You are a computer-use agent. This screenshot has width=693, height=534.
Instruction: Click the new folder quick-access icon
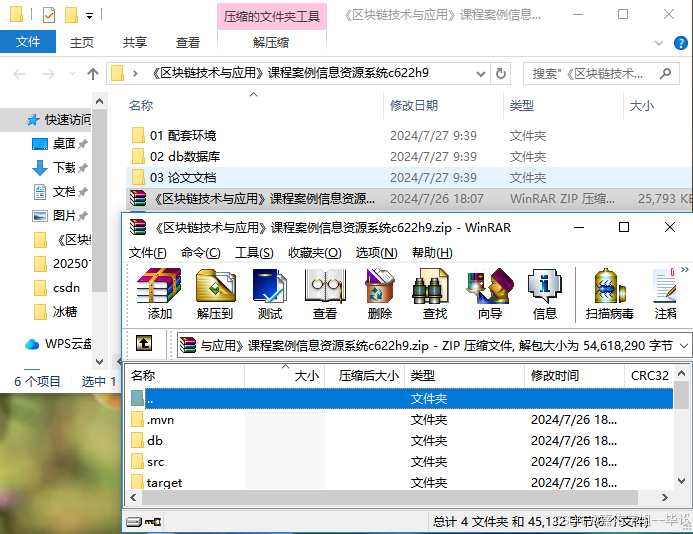(71, 15)
